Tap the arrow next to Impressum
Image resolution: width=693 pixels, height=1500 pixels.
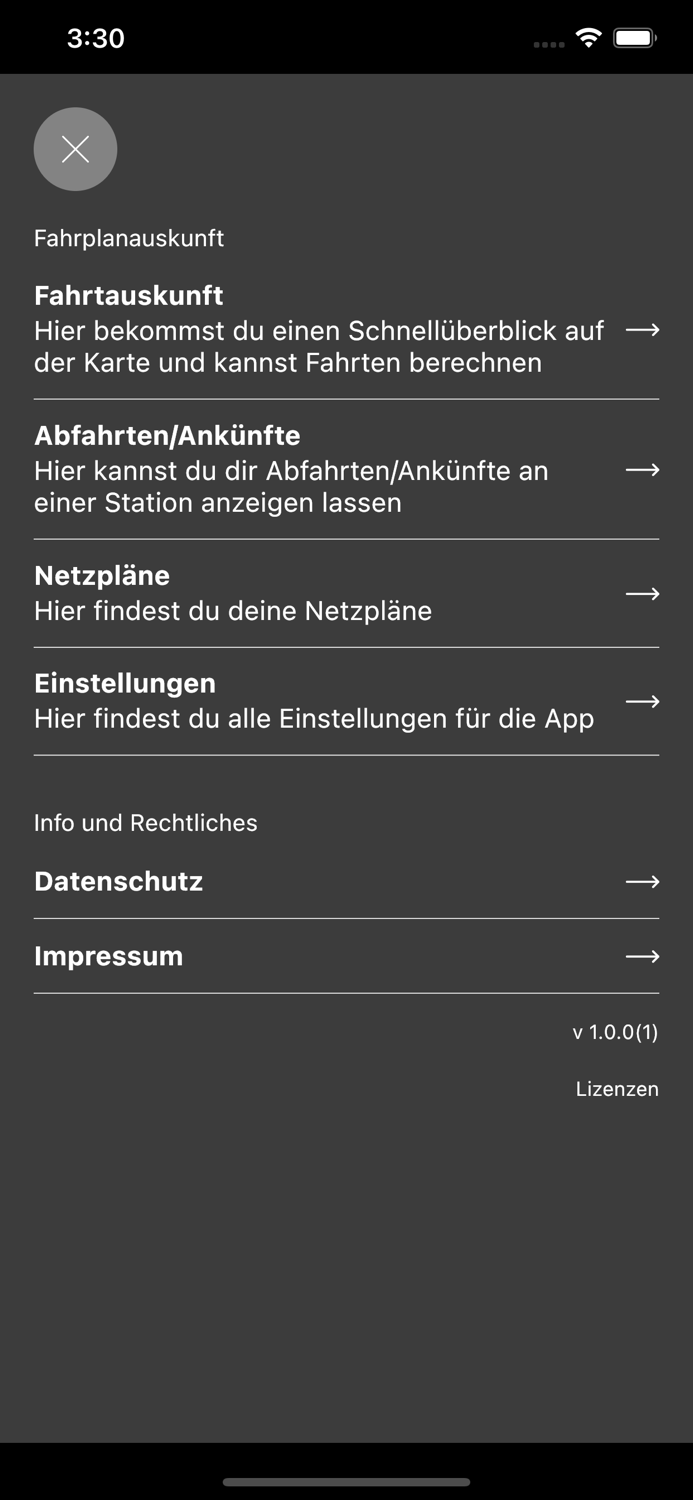coord(641,955)
